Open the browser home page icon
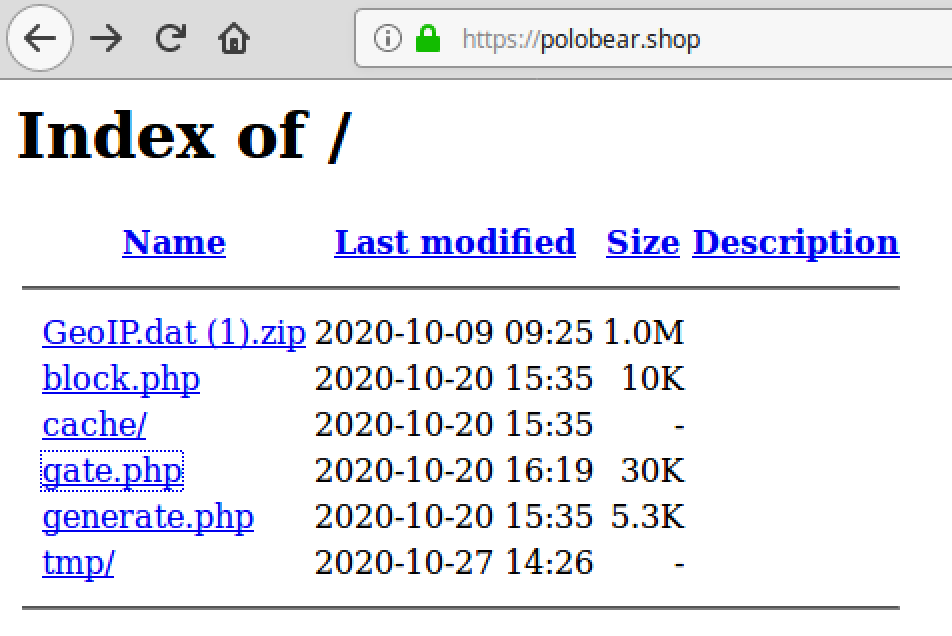952x636 pixels. pos(234,38)
